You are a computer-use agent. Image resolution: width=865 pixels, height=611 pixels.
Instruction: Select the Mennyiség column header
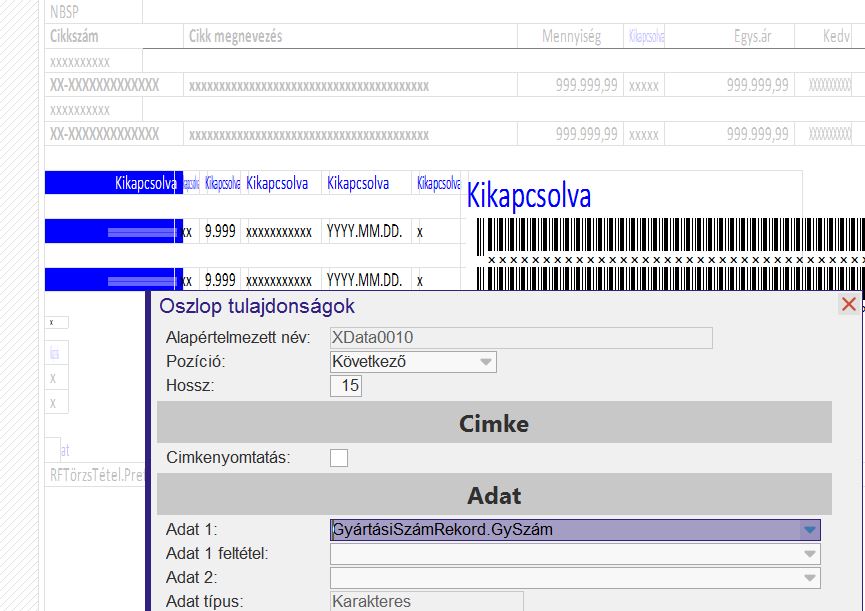pos(570,36)
